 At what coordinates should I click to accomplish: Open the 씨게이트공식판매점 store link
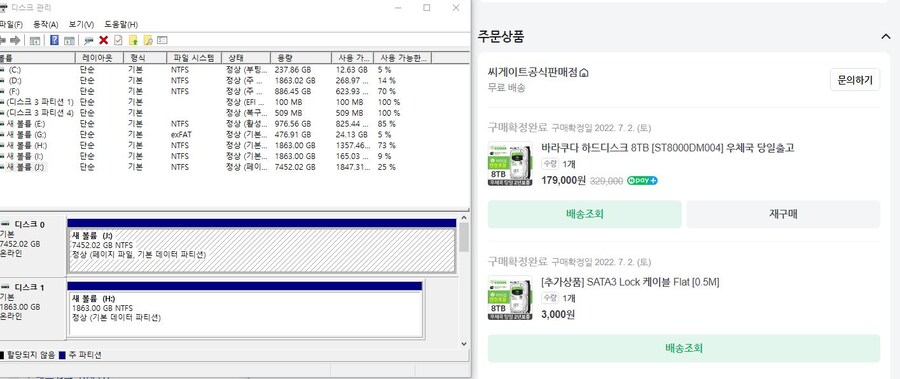[x=533, y=73]
